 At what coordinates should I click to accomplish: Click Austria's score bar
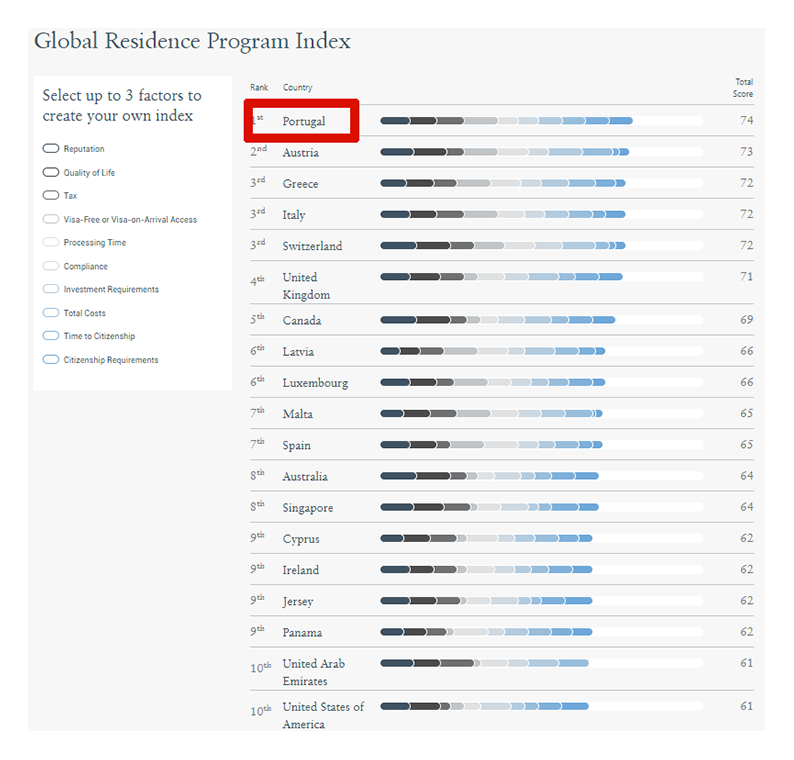pos(541,152)
